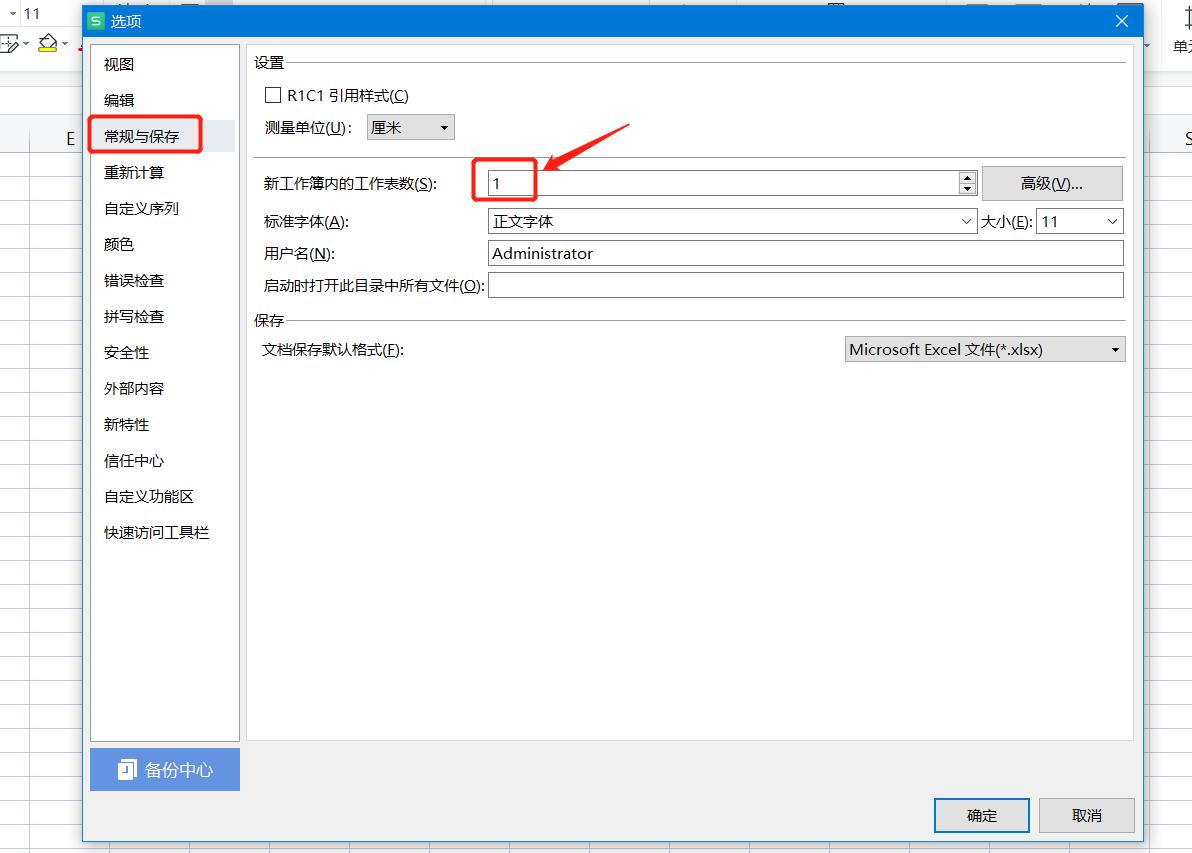Screen dimensions: 1192x853
Task: Switch to the 编辑 settings page
Action: [x=117, y=99]
